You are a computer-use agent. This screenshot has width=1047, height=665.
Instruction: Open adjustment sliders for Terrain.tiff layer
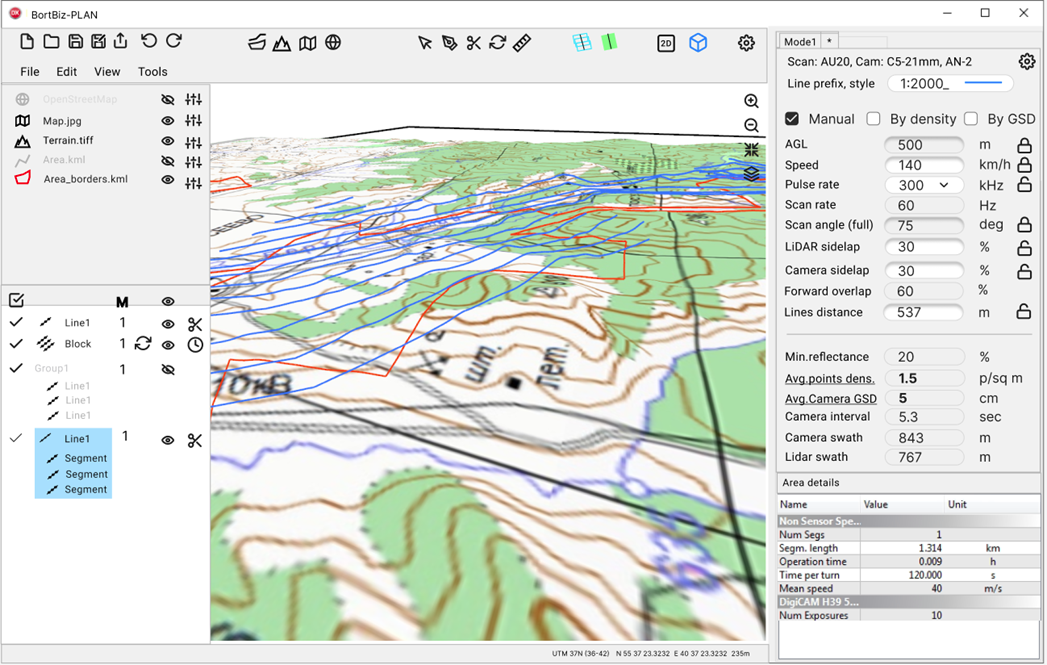[x=193, y=142]
